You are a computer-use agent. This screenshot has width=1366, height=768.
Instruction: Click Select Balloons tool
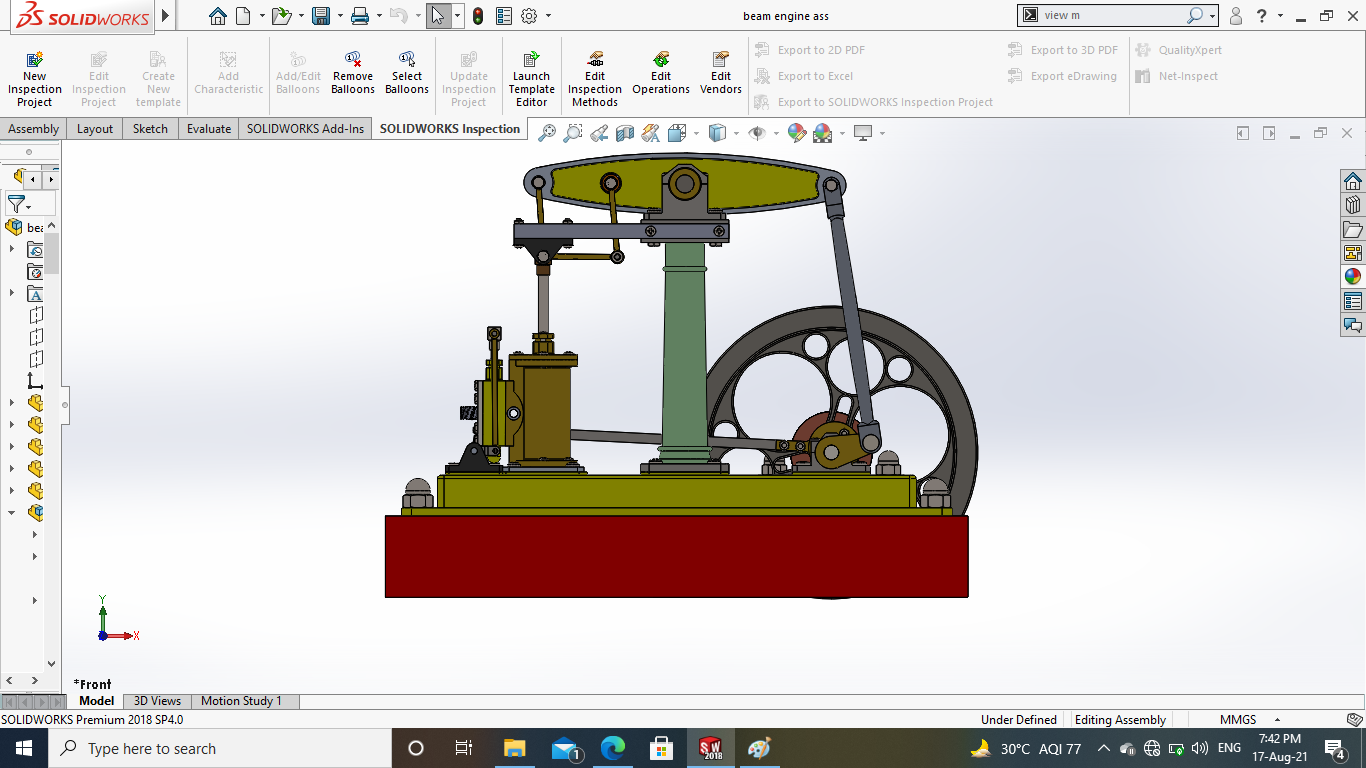(407, 75)
